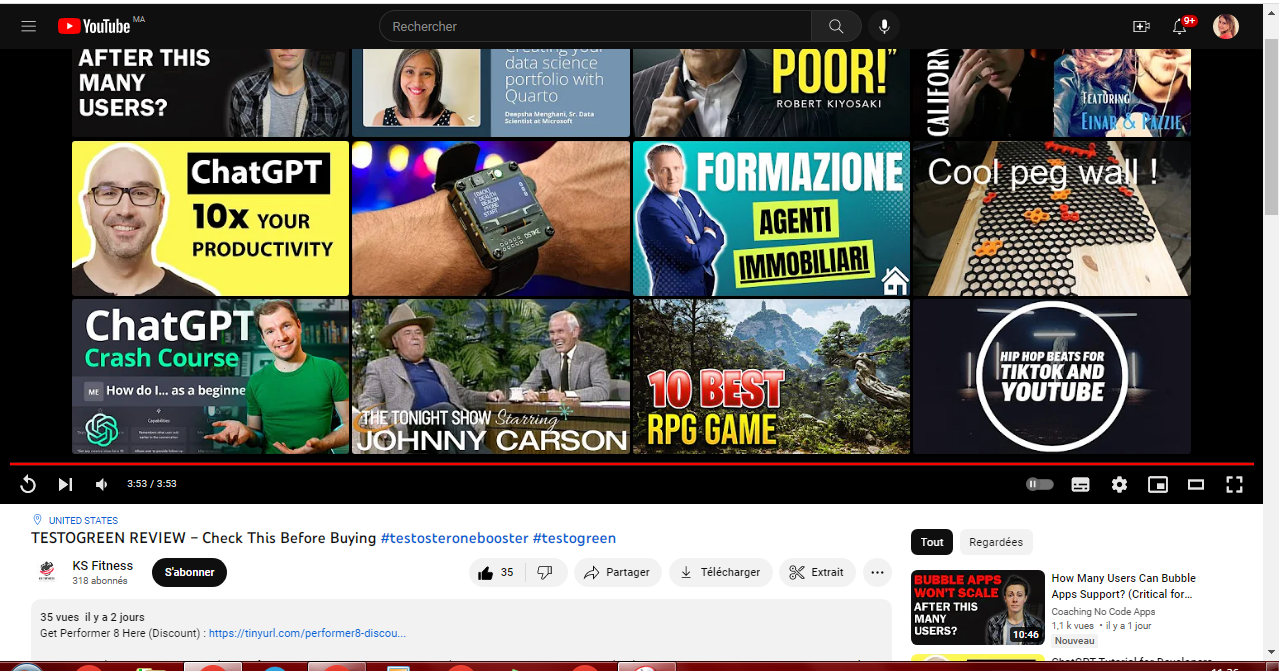
Task: Open the KS Fitness channel avatar
Action: [x=46, y=572]
